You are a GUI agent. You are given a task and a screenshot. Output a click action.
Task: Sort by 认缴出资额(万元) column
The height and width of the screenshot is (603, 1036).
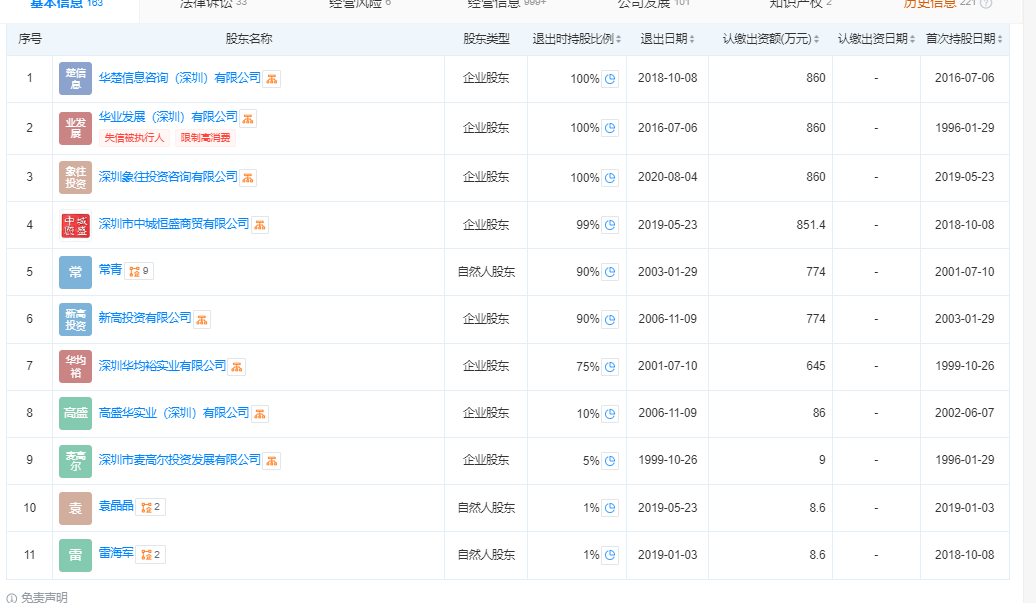770,39
